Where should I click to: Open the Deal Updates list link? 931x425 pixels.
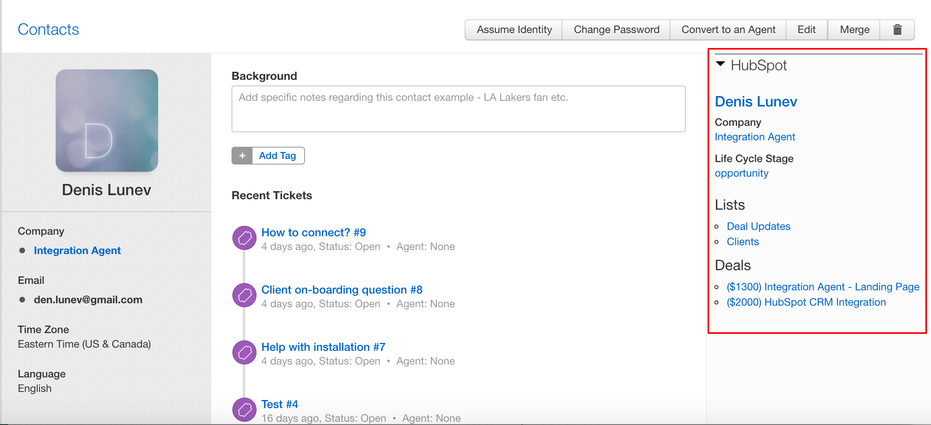758,226
